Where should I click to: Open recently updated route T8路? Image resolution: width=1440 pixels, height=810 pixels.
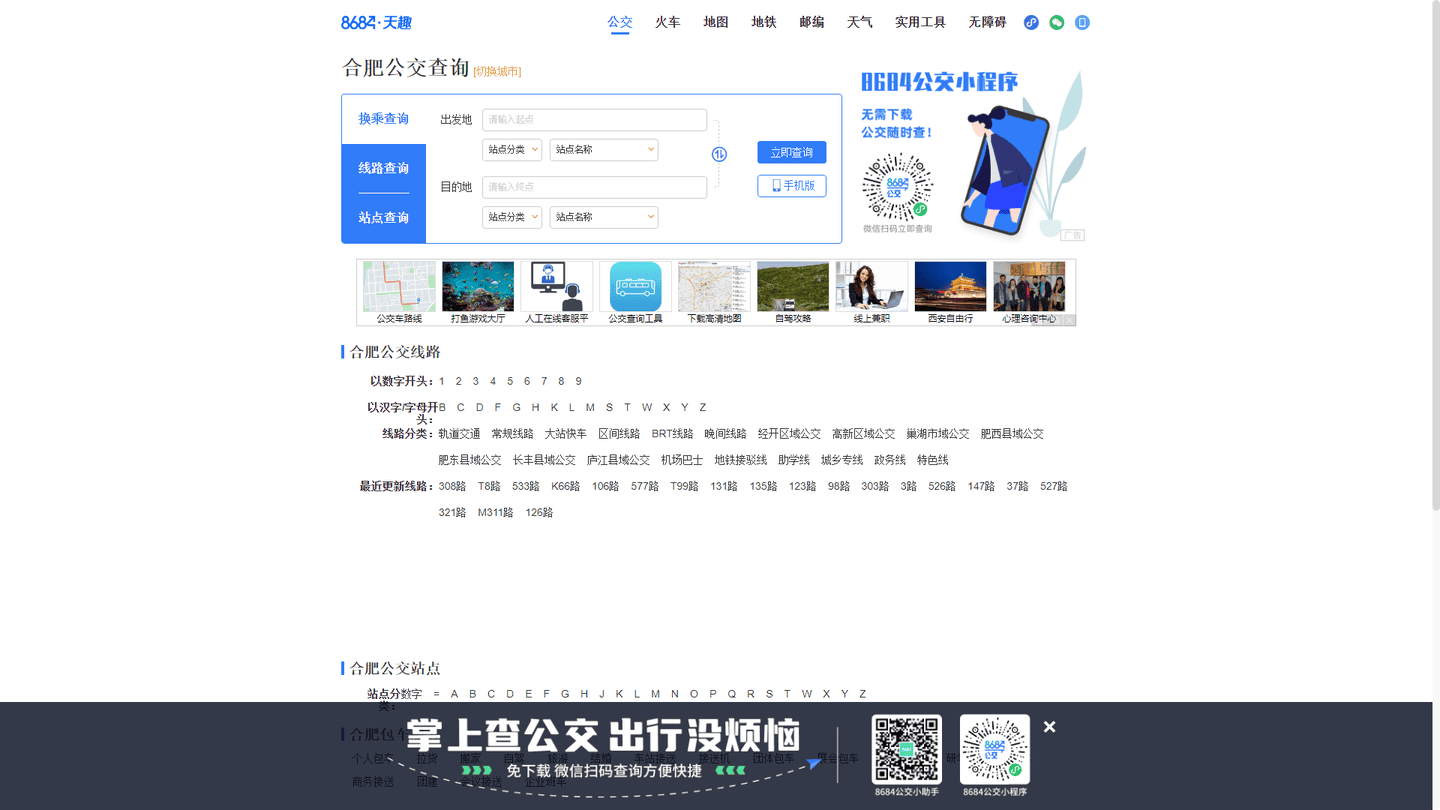489,486
